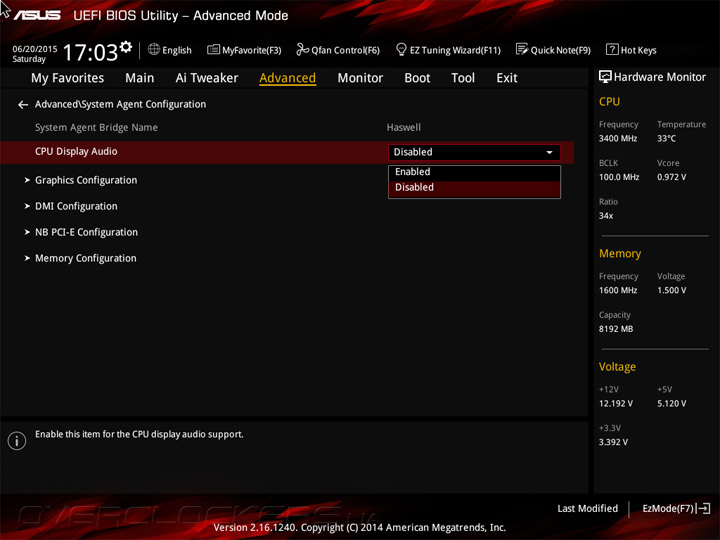720x540 pixels.
Task: Switch to Main tab
Action: 140,78
